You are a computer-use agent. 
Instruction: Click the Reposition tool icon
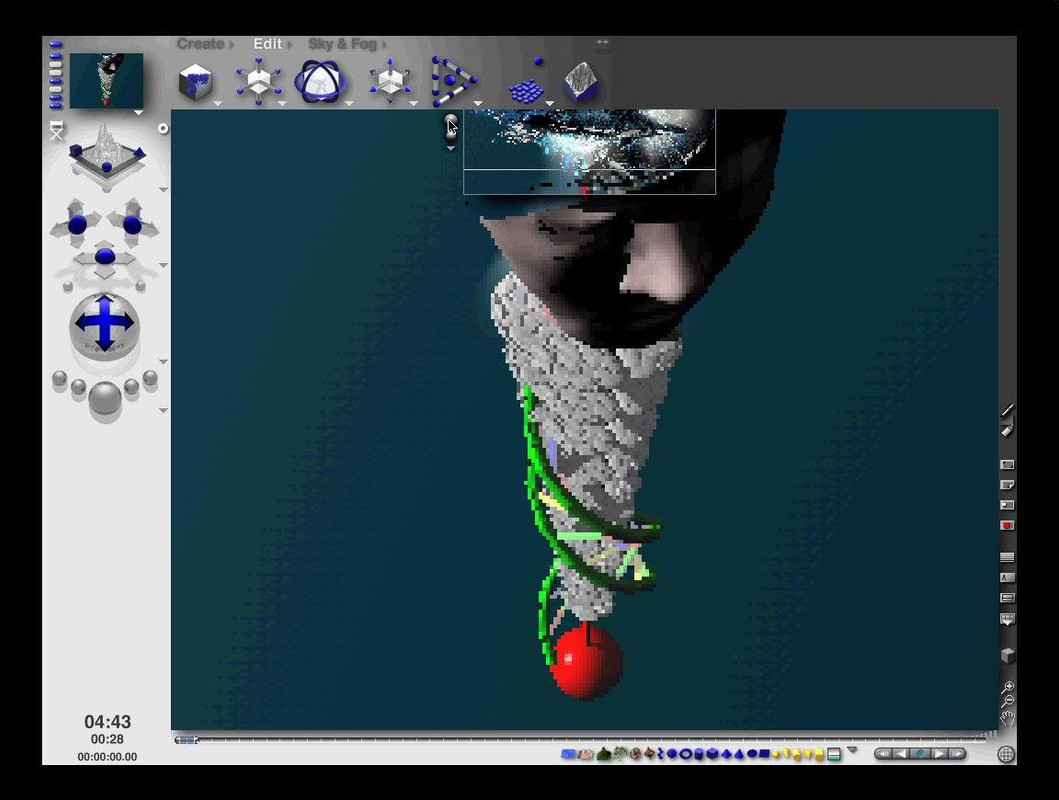(x=390, y=81)
